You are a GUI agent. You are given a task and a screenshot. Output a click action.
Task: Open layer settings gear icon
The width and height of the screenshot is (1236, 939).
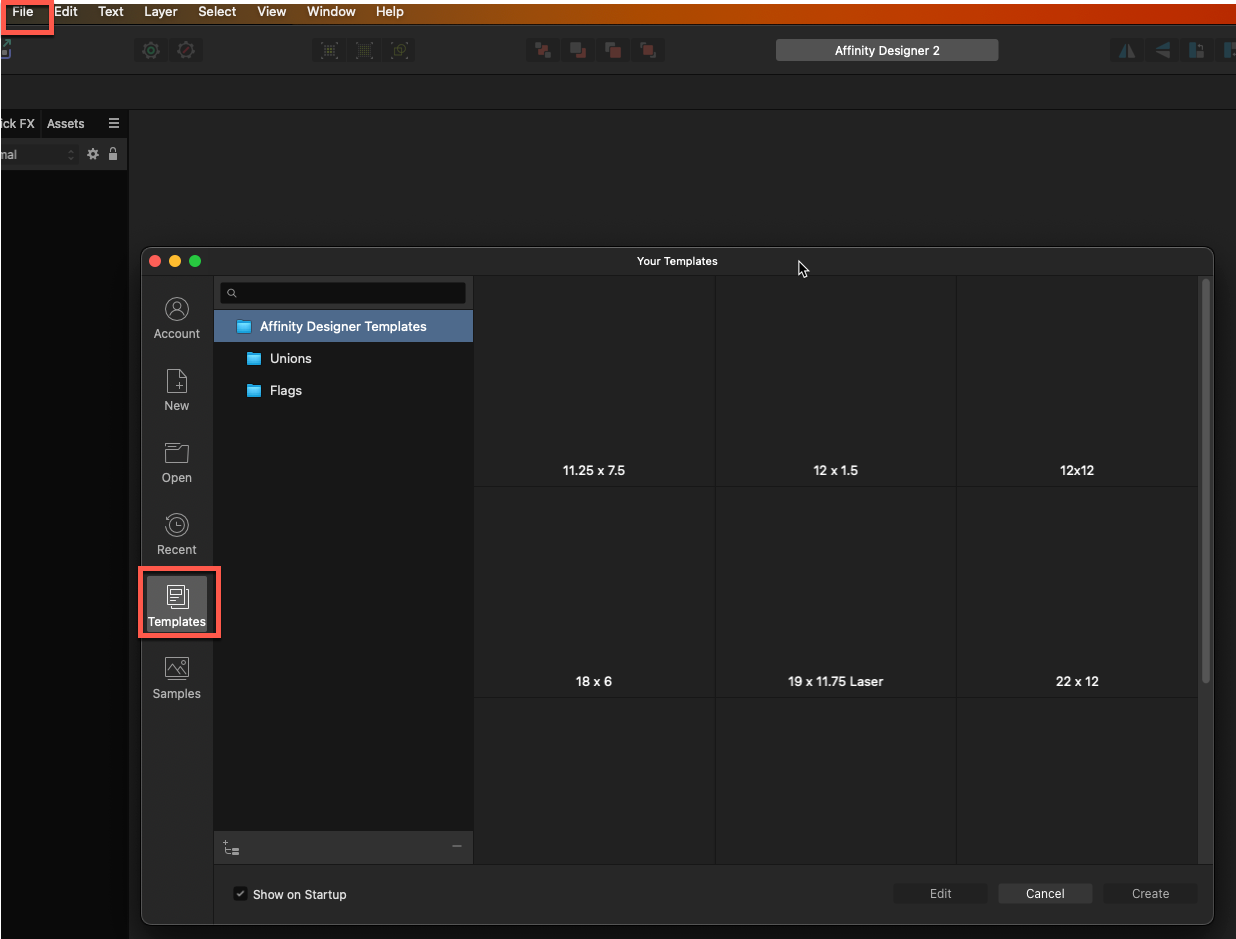tap(93, 154)
